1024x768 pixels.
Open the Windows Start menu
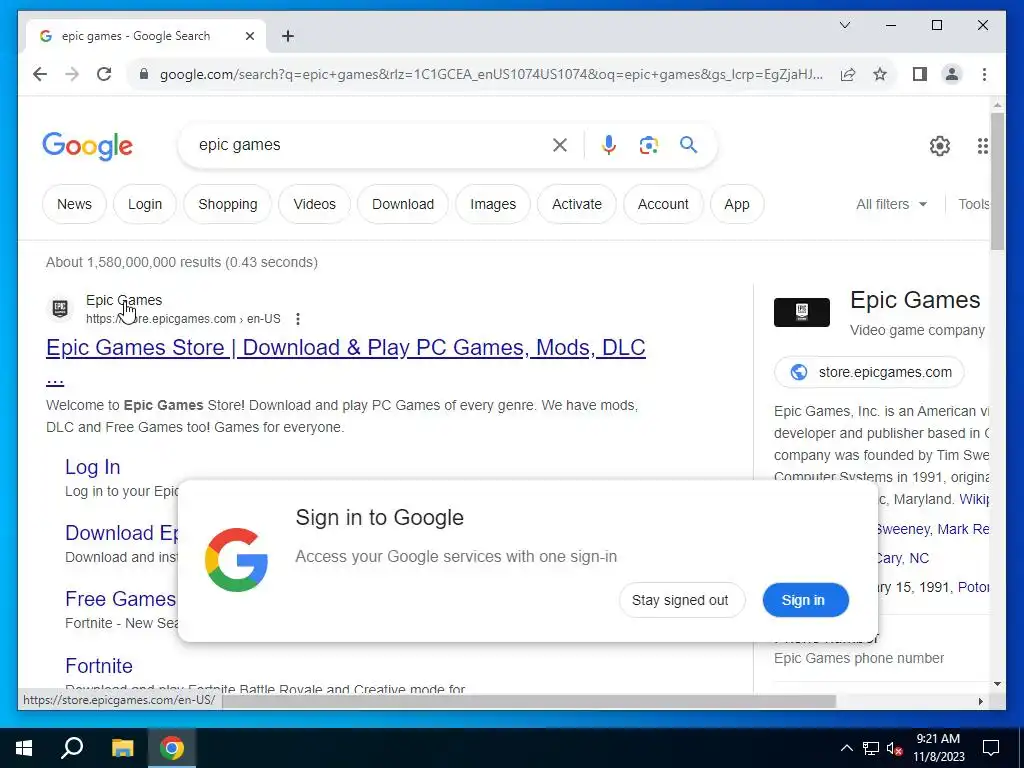point(24,748)
